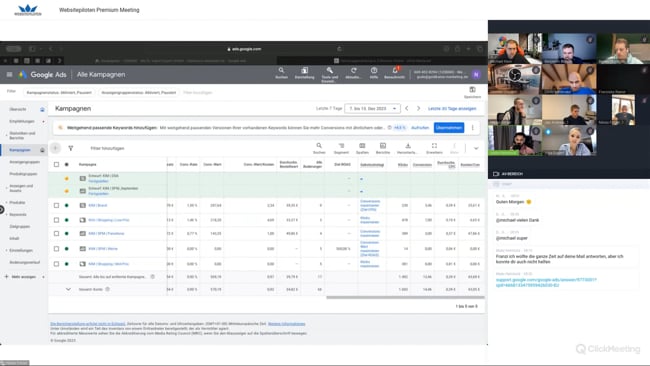This screenshot has height=366, width=650.
Task: Click the browser address bar
Action: coord(245,49)
